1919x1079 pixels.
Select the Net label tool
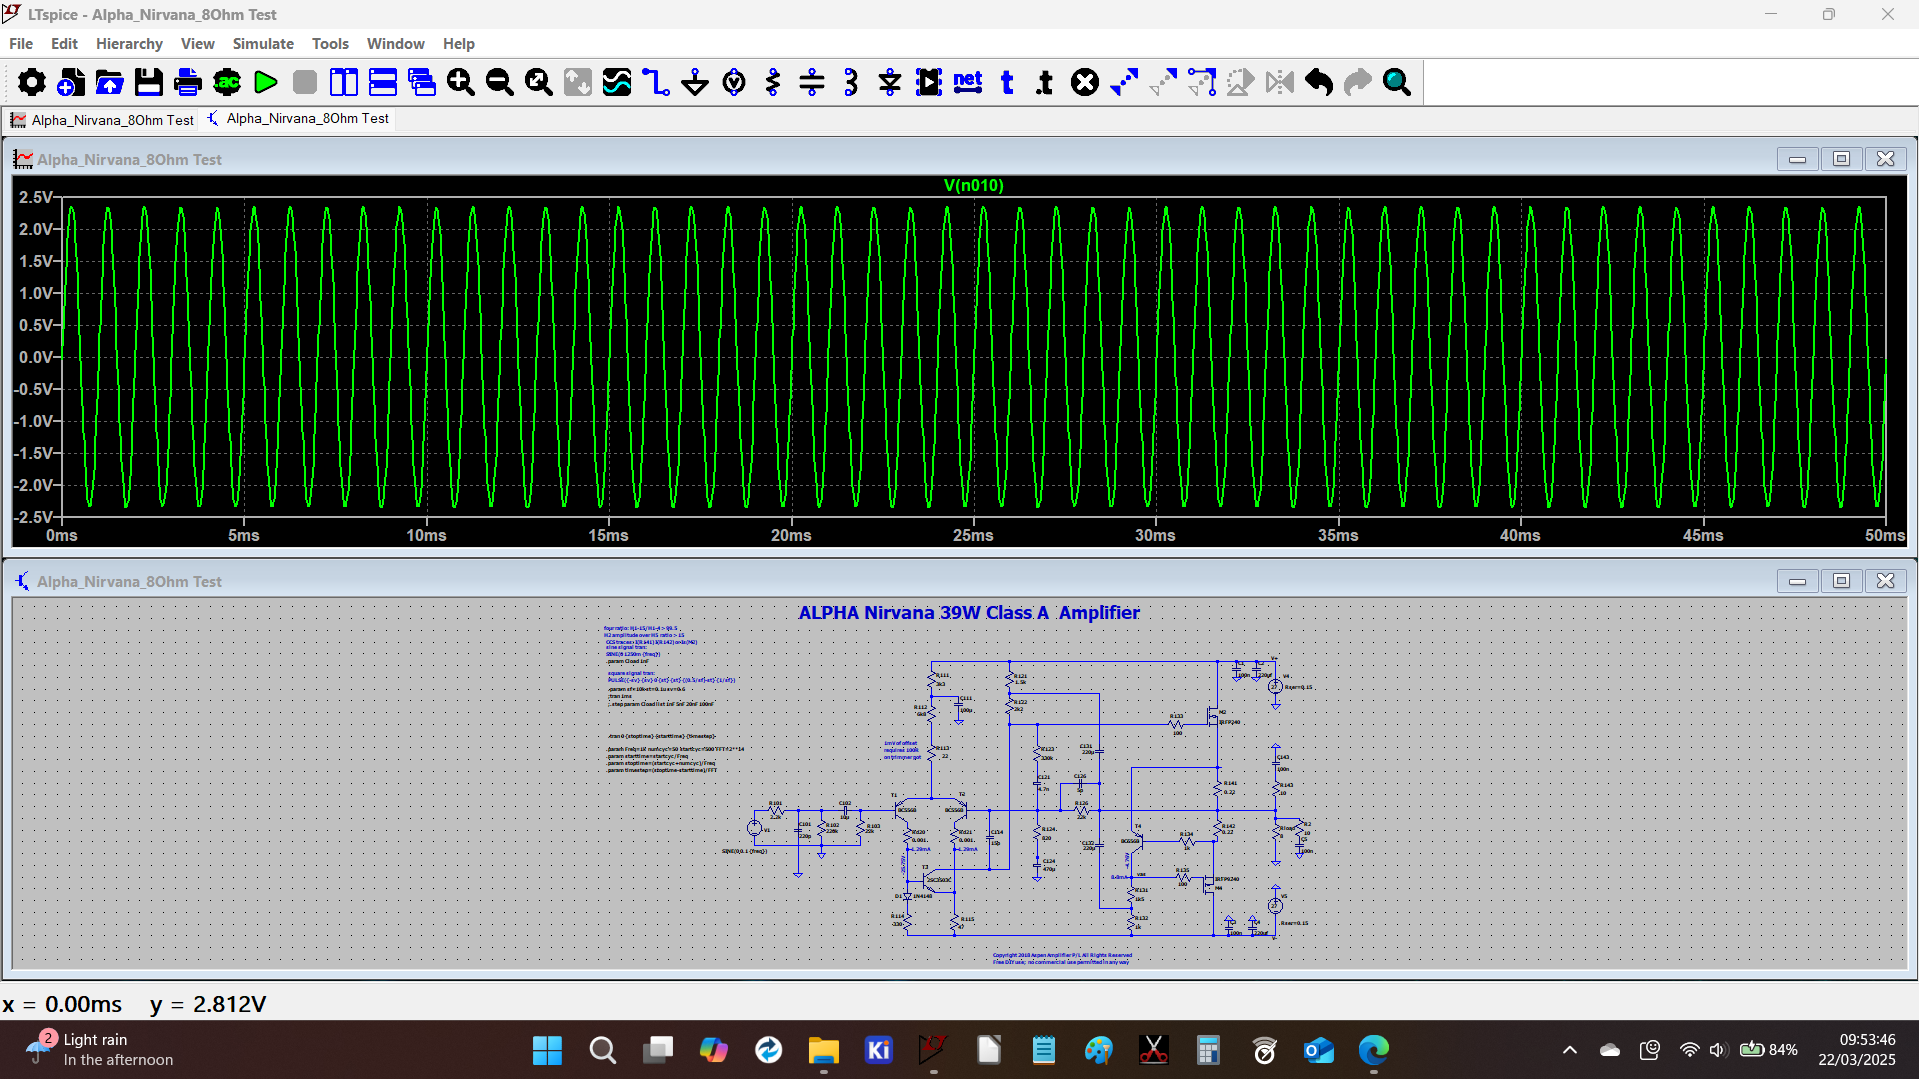968,82
